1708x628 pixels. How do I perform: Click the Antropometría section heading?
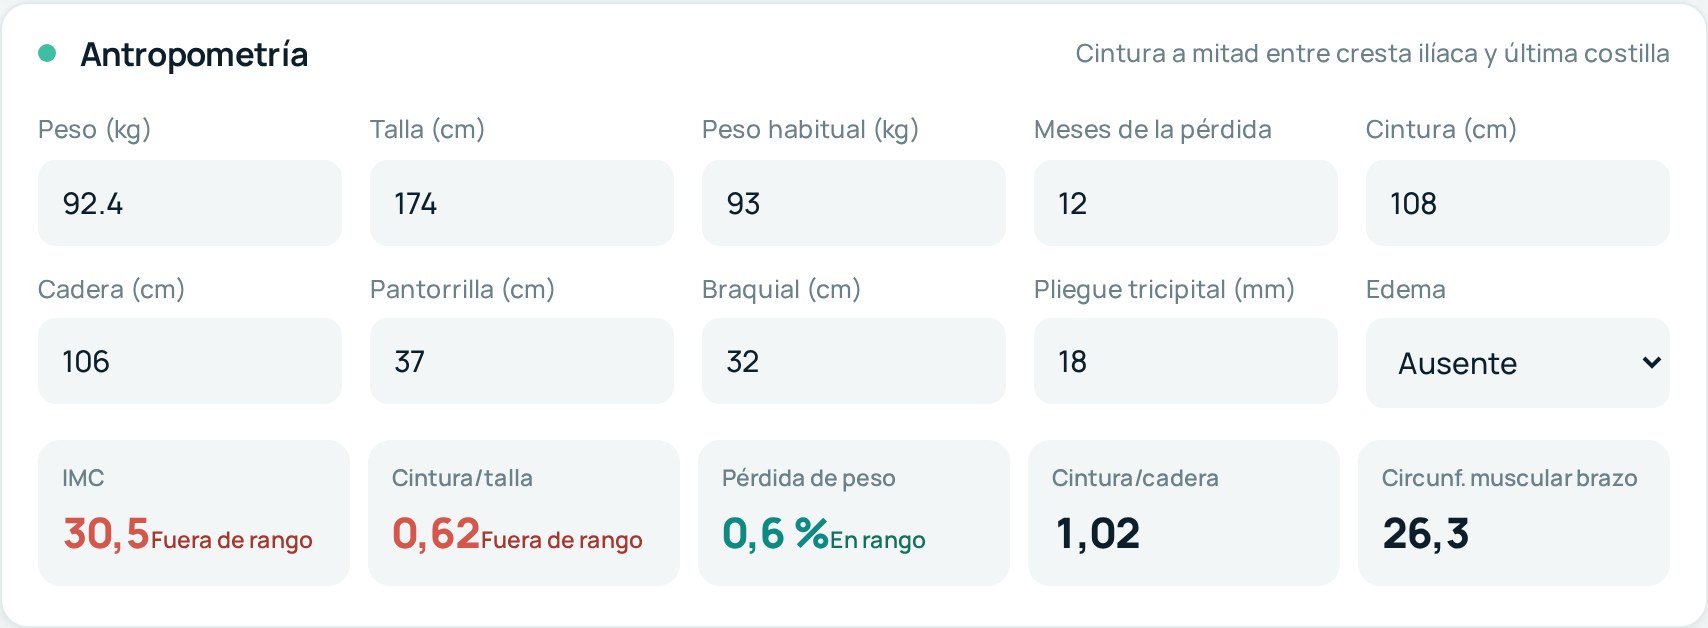click(x=194, y=55)
